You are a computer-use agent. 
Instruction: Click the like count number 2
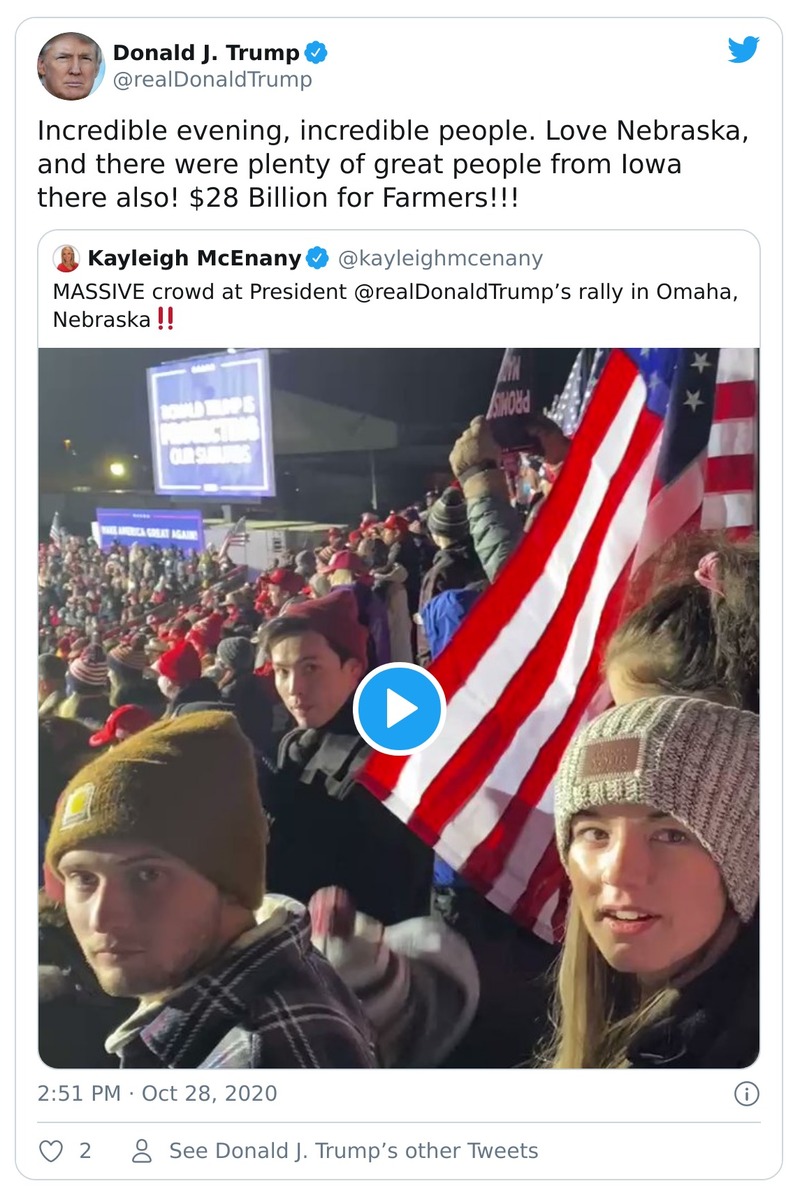tap(85, 1151)
